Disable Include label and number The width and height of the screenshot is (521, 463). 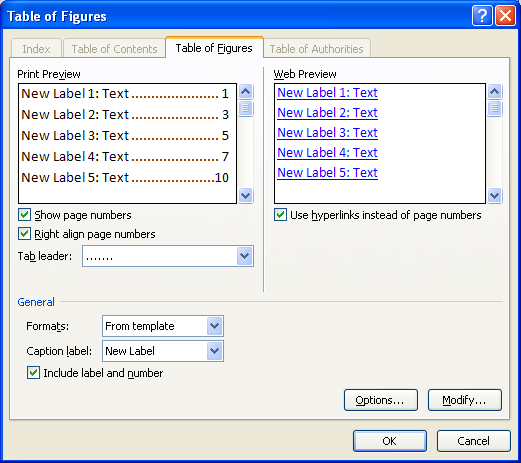pyautogui.click(x=33, y=373)
